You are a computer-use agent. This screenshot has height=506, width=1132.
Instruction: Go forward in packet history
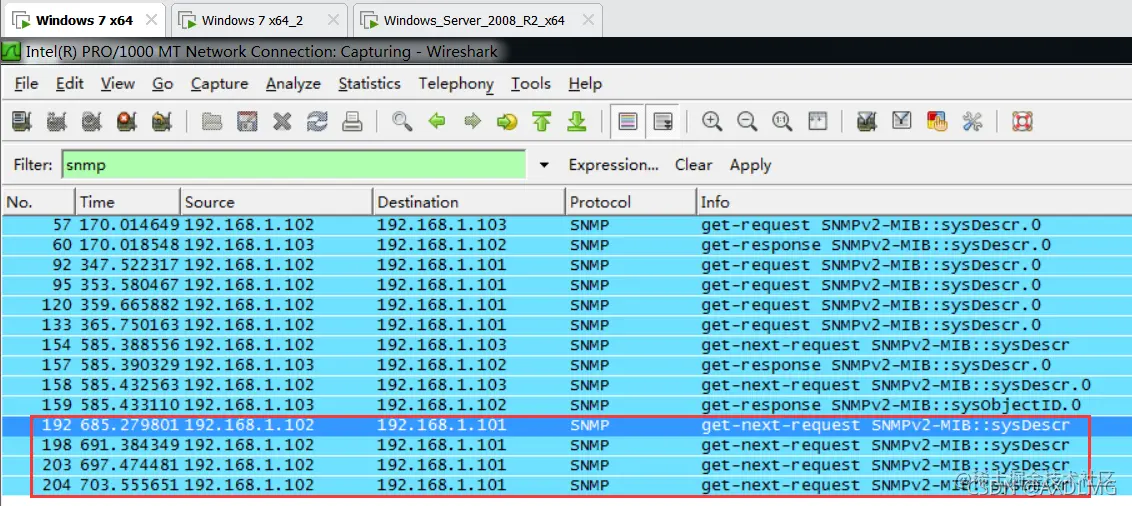[472, 121]
